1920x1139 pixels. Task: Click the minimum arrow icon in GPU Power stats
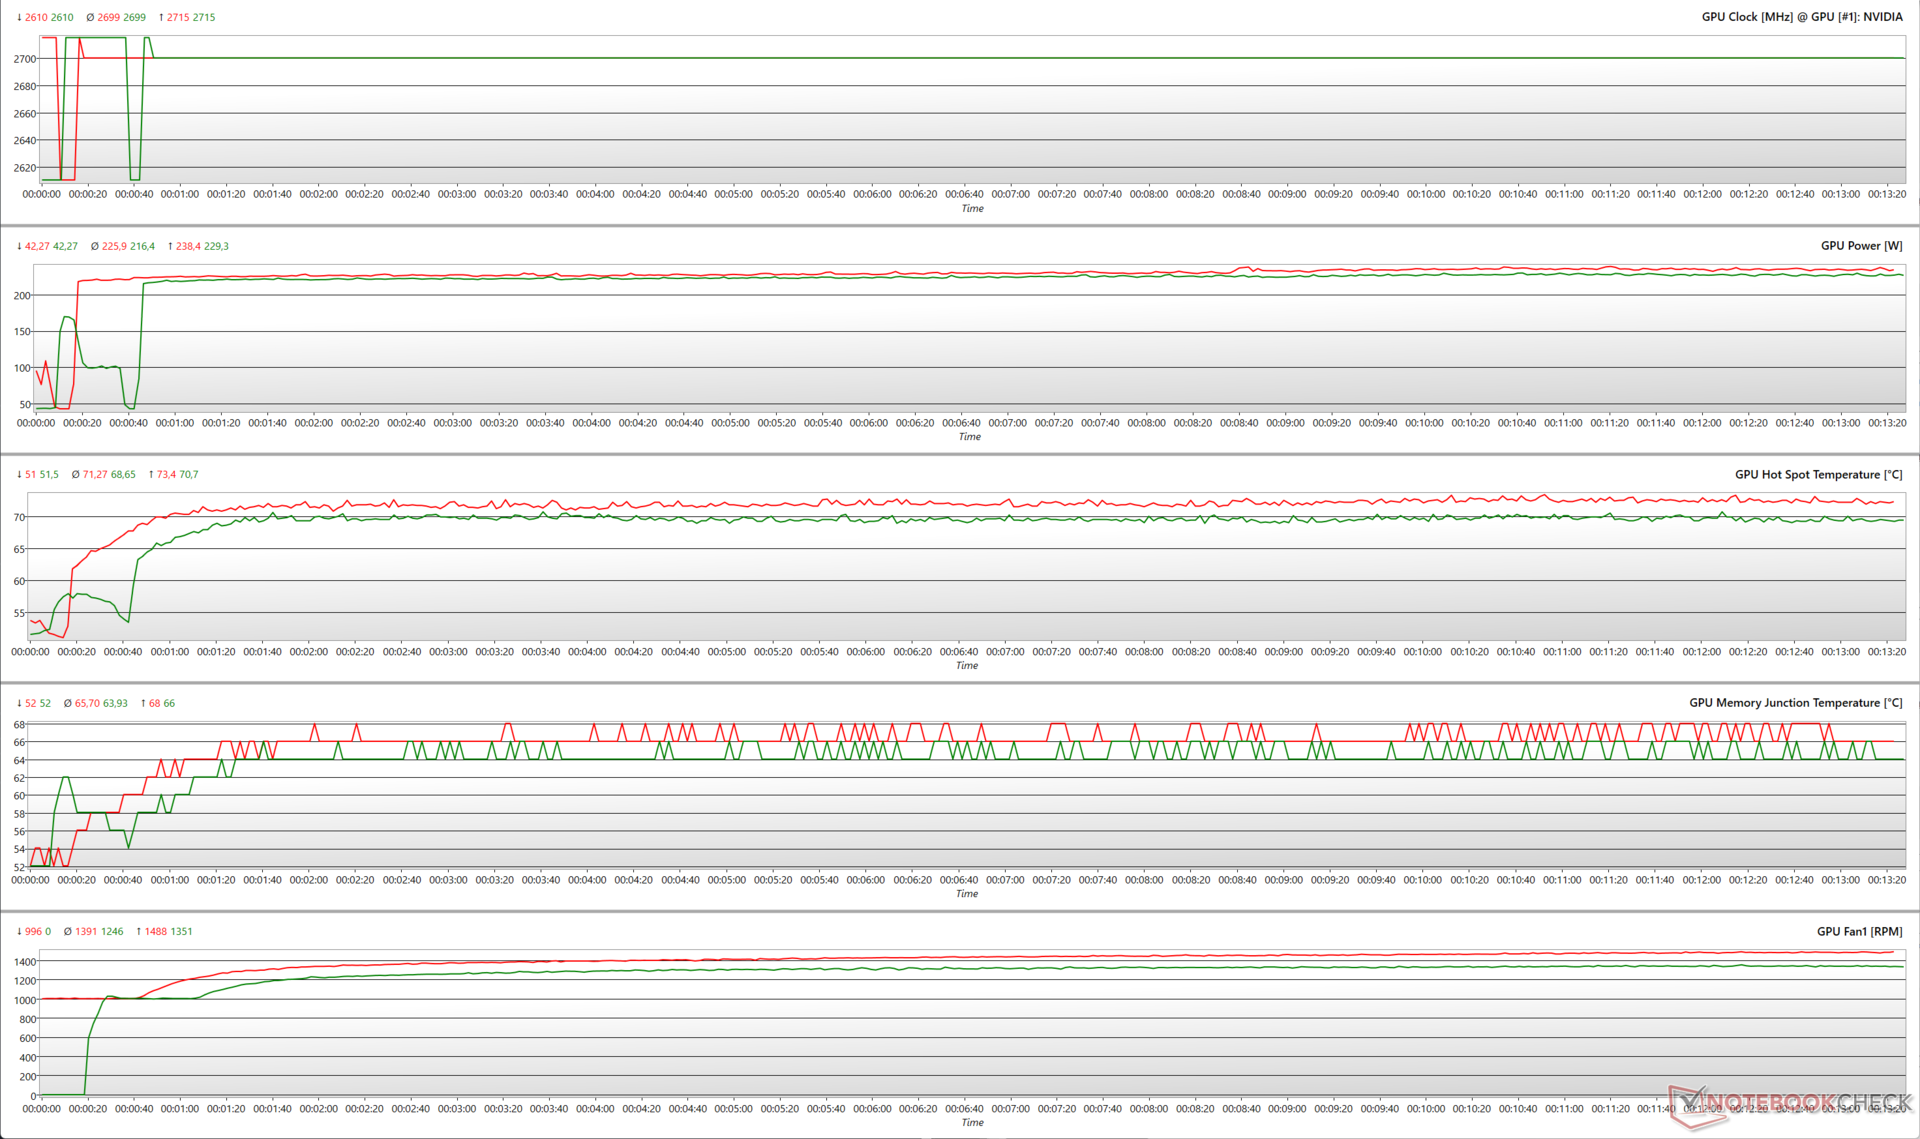(19, 246)
